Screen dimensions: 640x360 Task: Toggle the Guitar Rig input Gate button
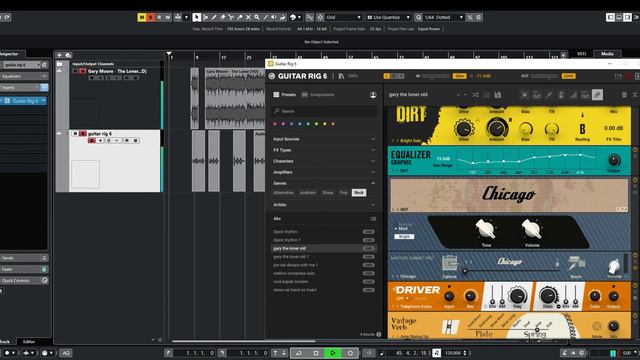460,76
